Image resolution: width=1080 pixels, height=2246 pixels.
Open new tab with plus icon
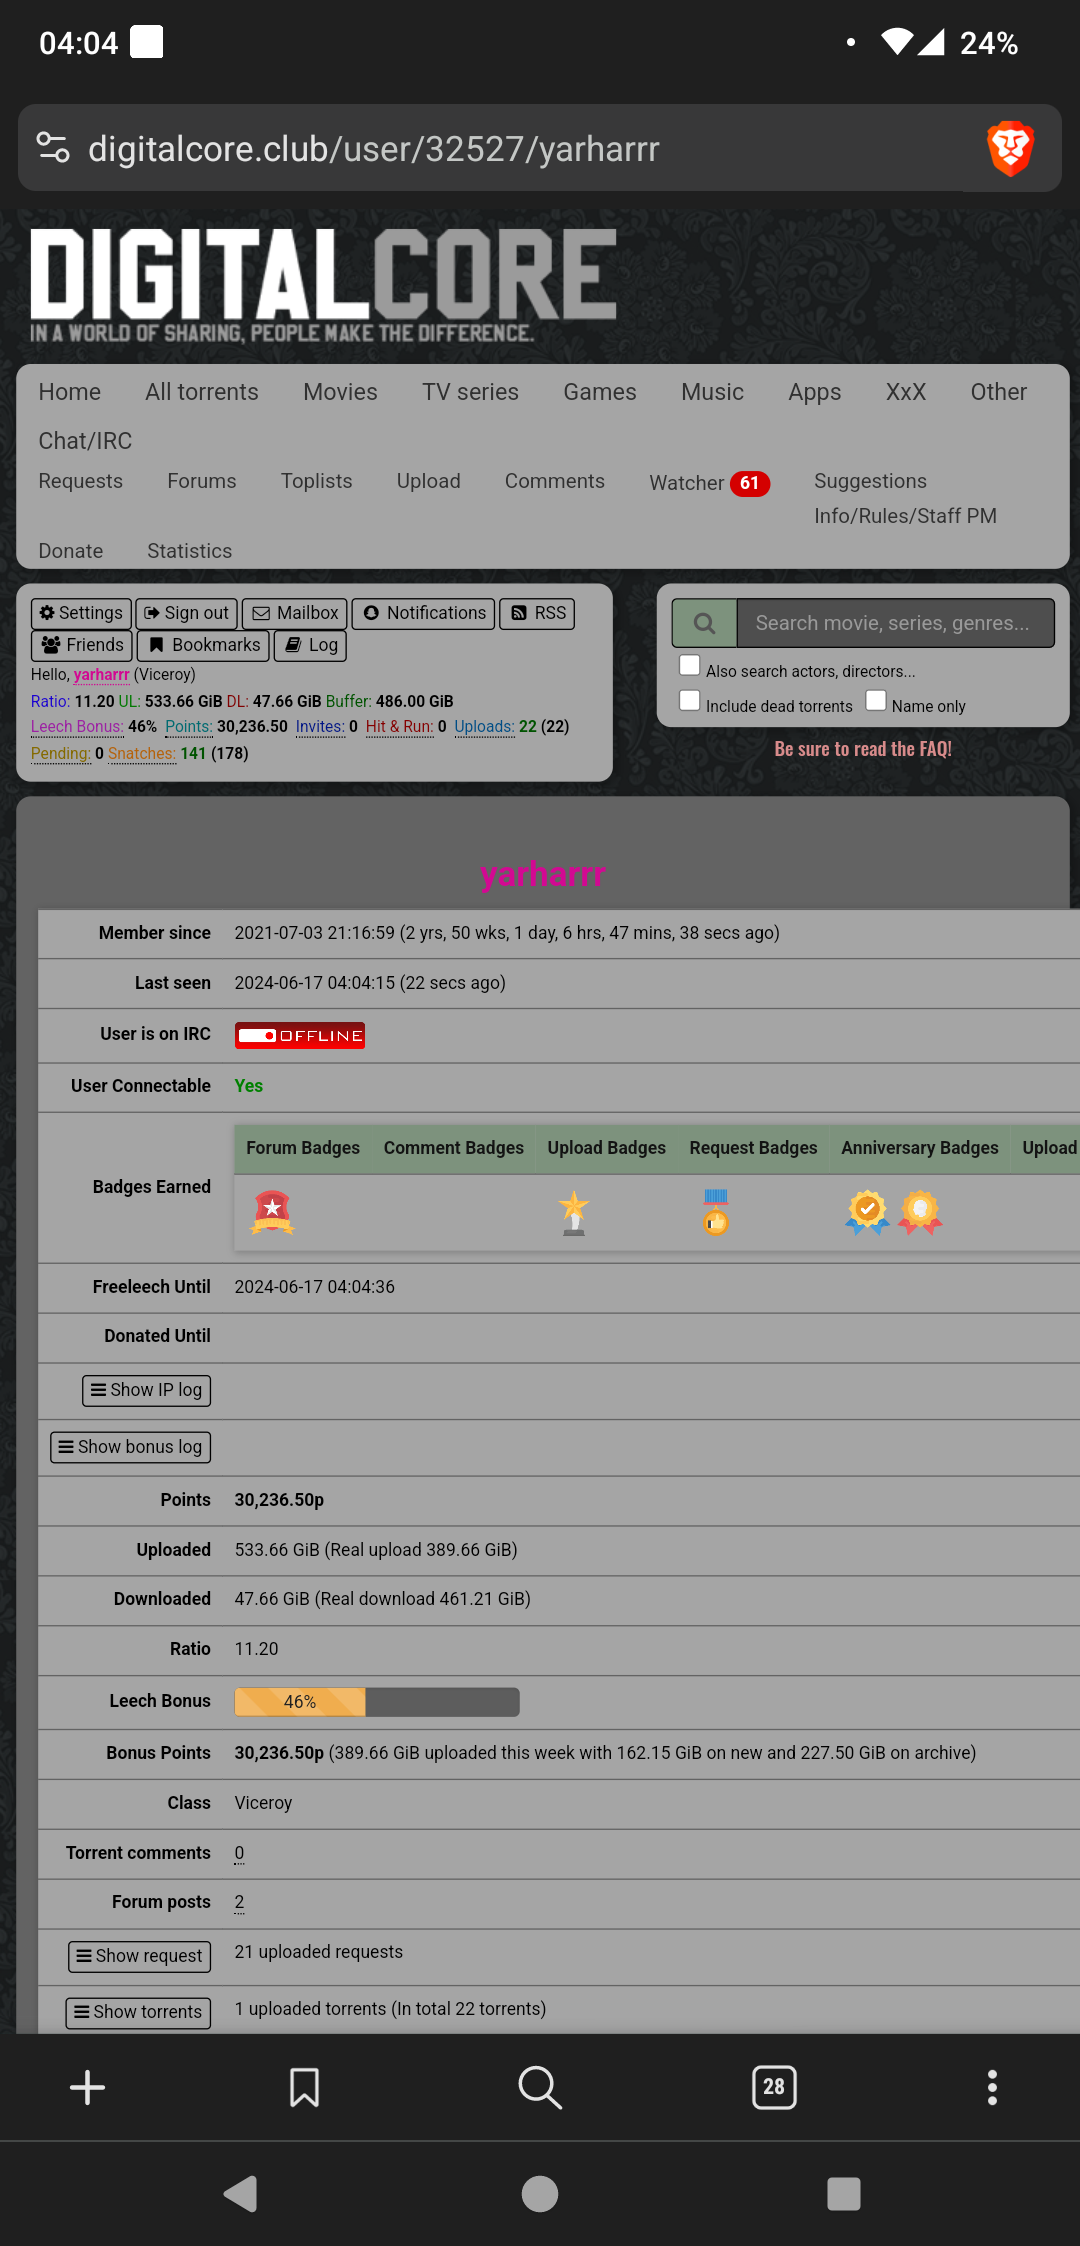tap(87, 2087)
